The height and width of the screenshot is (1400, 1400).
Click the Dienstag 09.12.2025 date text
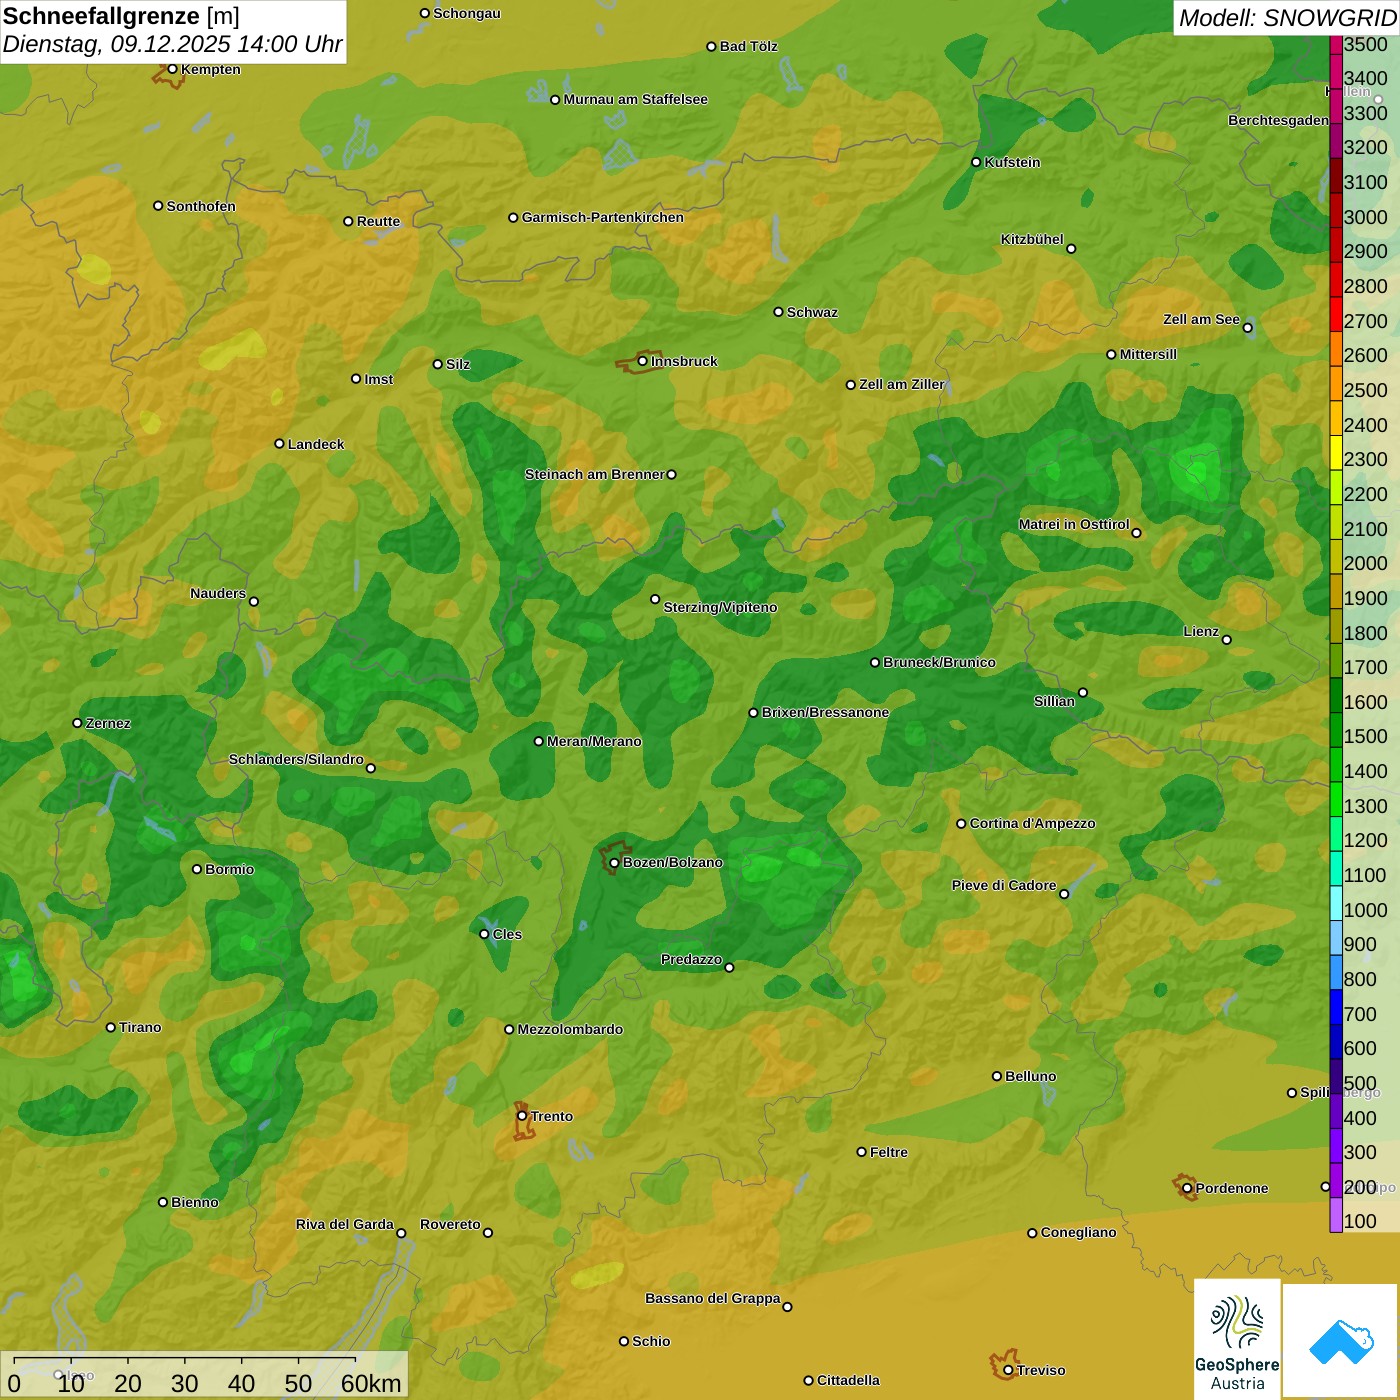[172, 45]
